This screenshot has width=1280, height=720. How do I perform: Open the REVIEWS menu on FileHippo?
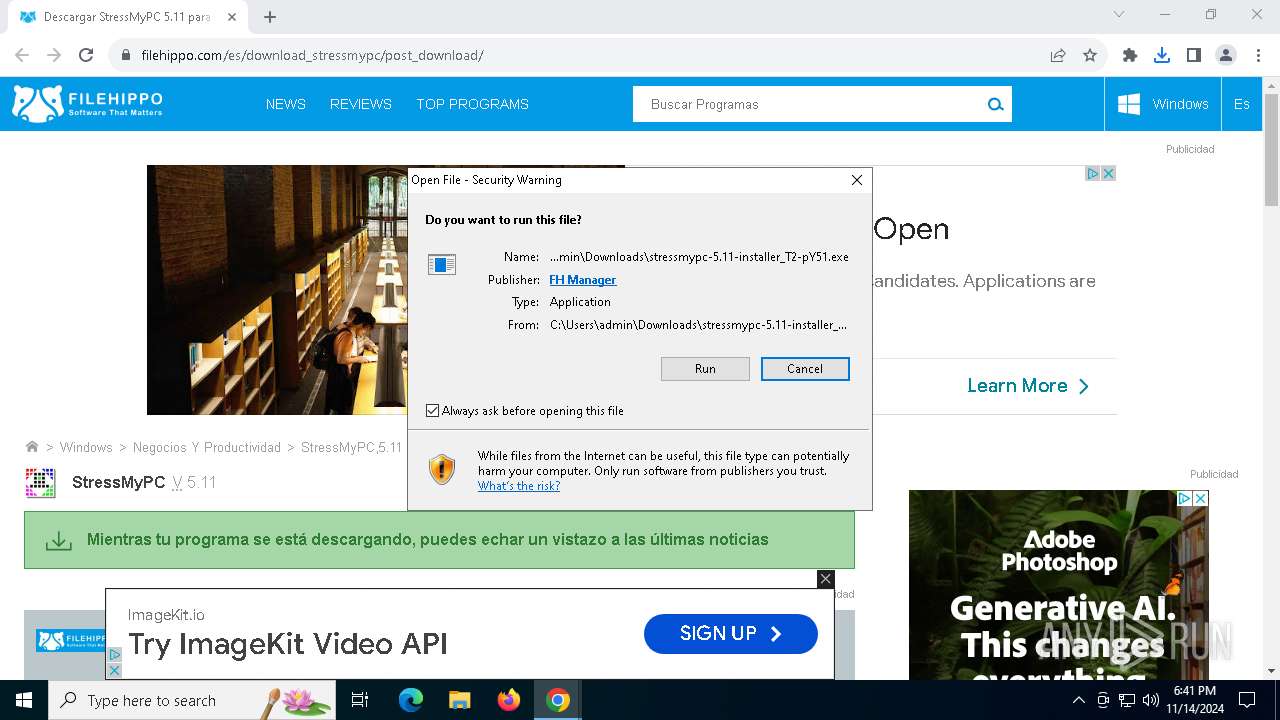(x=361, y=104)
